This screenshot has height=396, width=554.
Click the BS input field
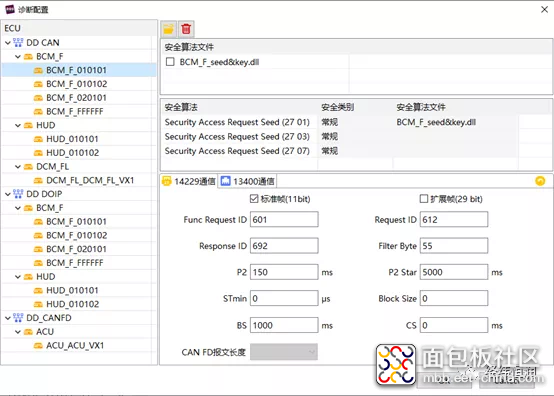pyautogui.click(x=284, y=325)
